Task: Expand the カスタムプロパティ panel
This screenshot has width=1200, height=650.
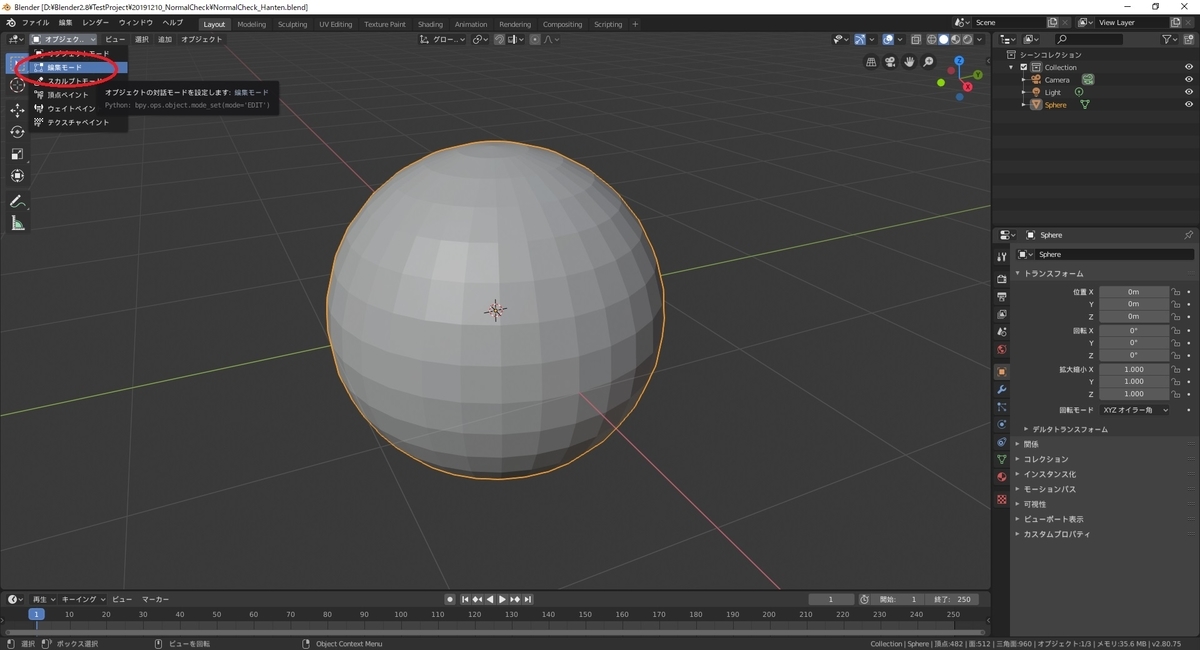Action: pyautogui.click(x=1056, y=534)
